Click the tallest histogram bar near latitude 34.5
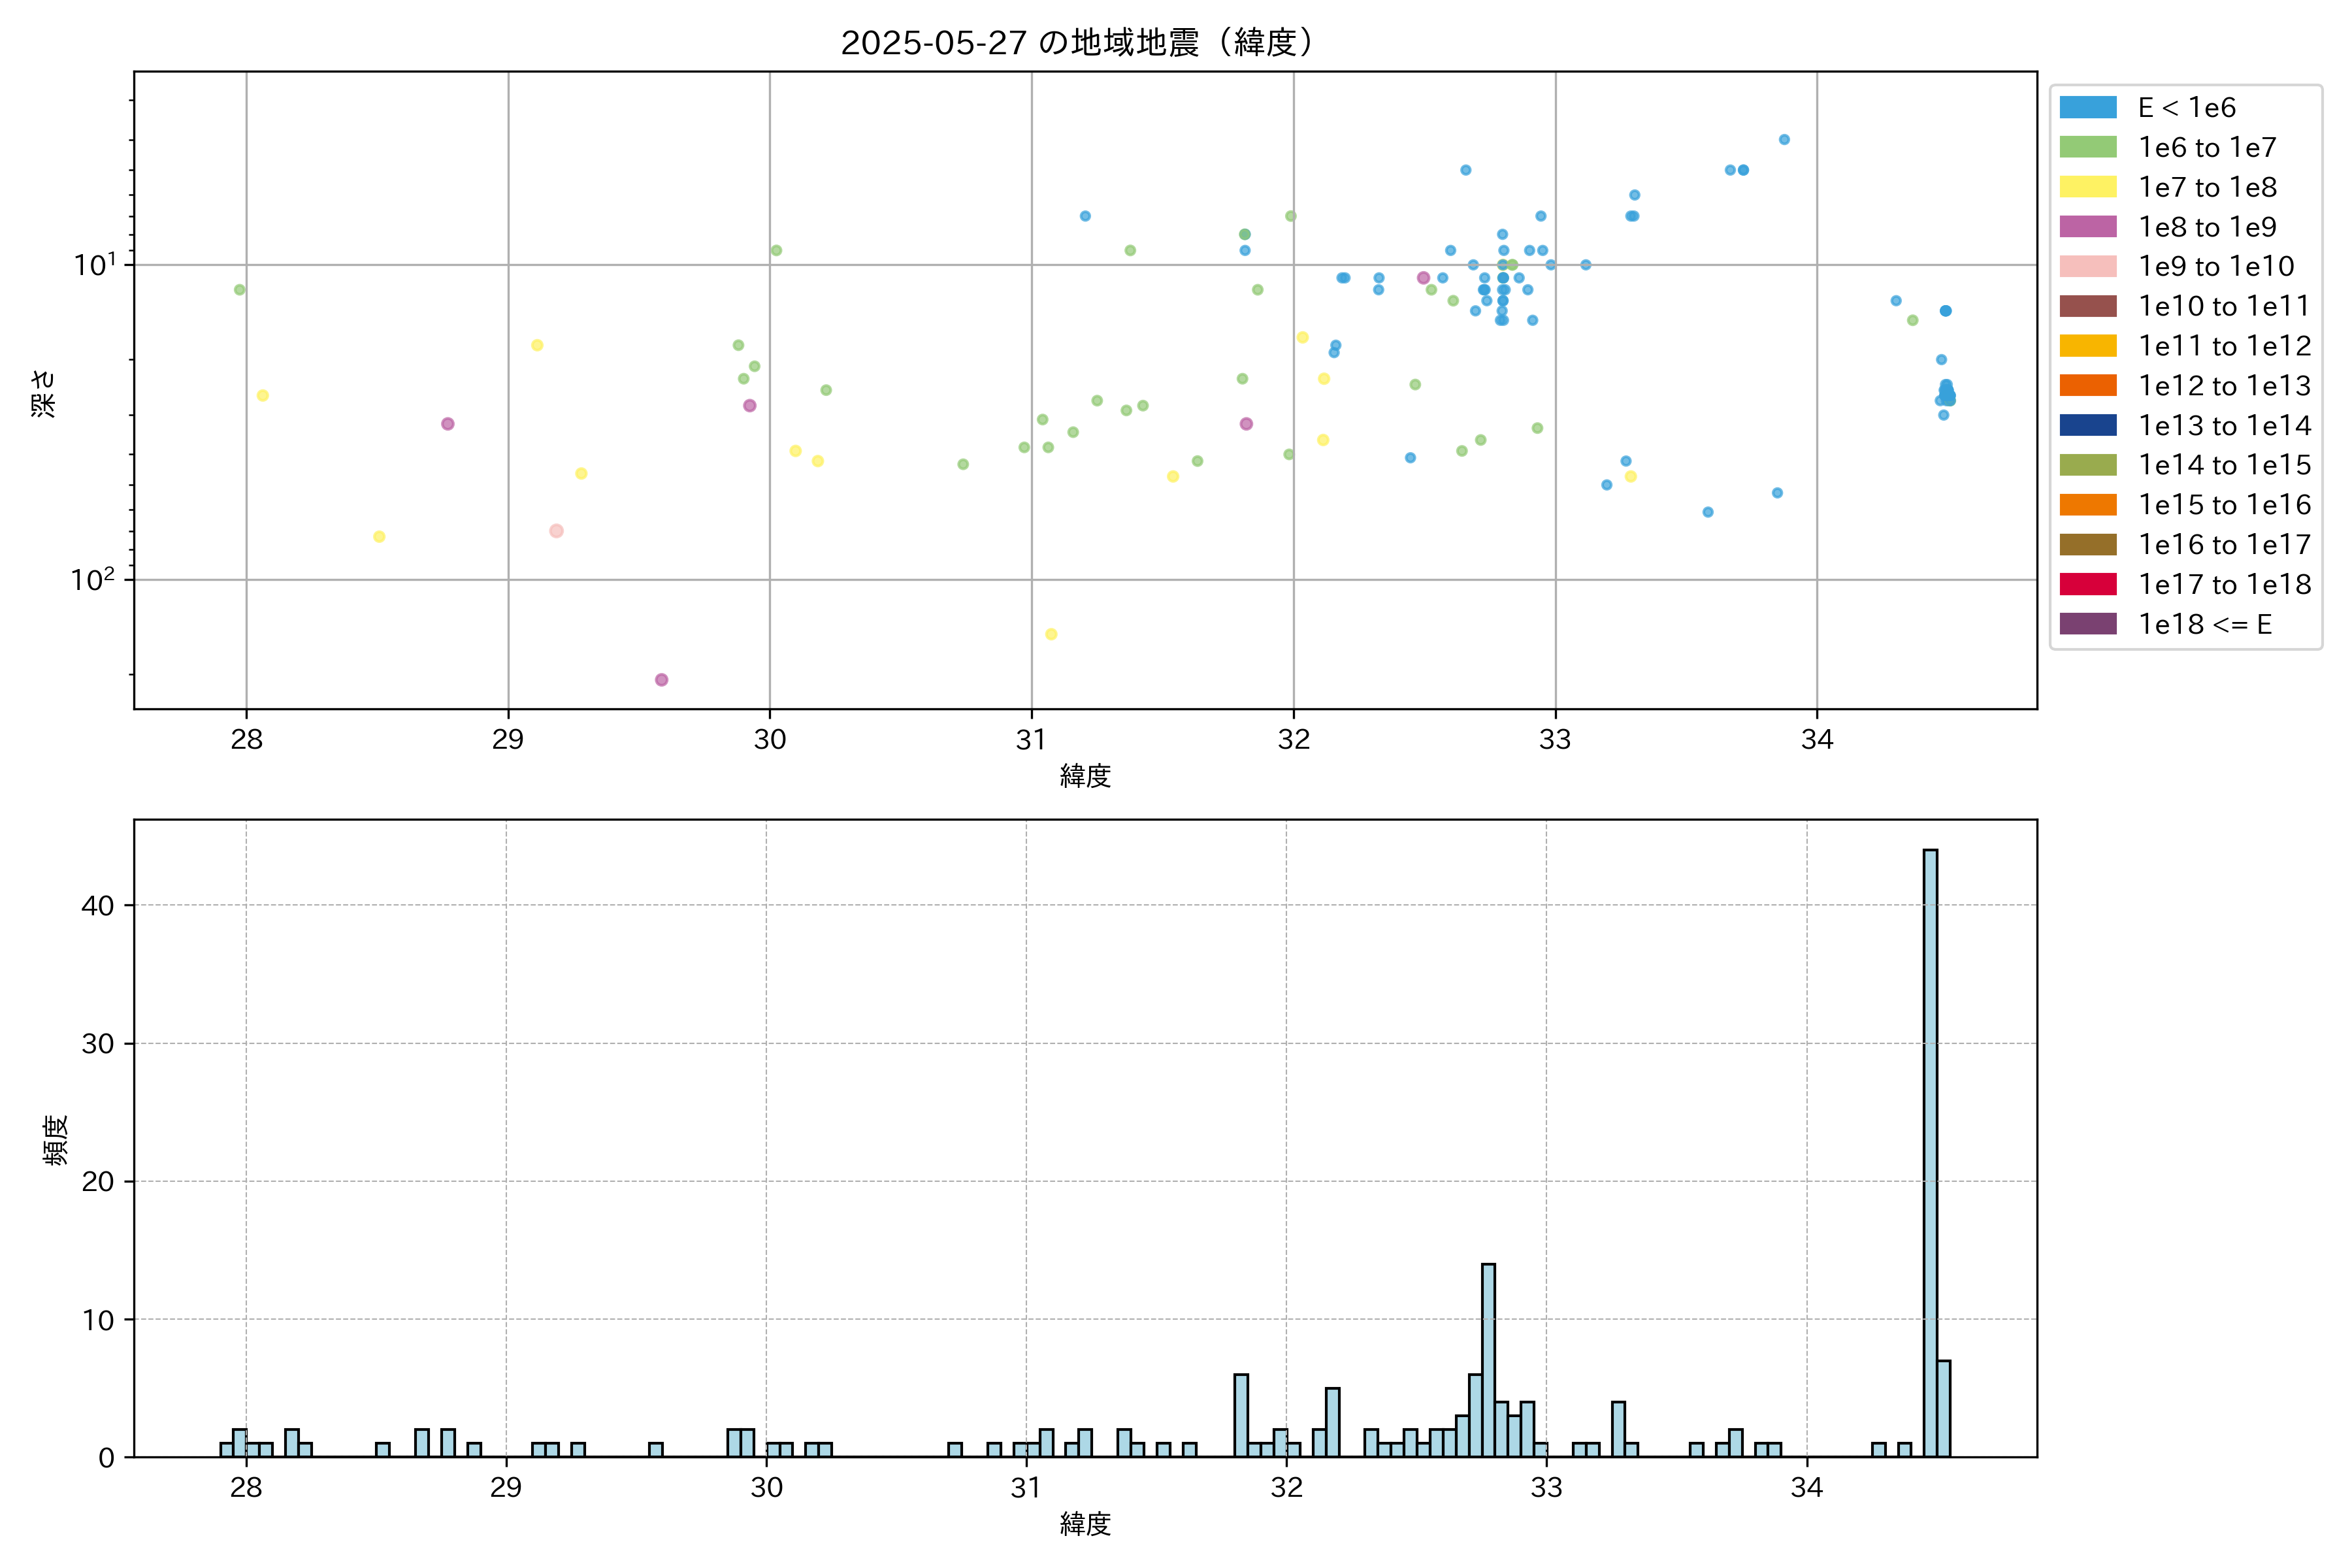 tap(1930, 1150)
